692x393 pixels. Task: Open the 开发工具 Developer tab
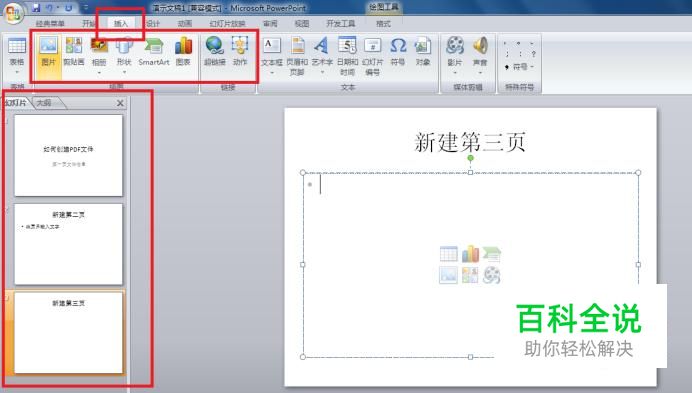341,23
